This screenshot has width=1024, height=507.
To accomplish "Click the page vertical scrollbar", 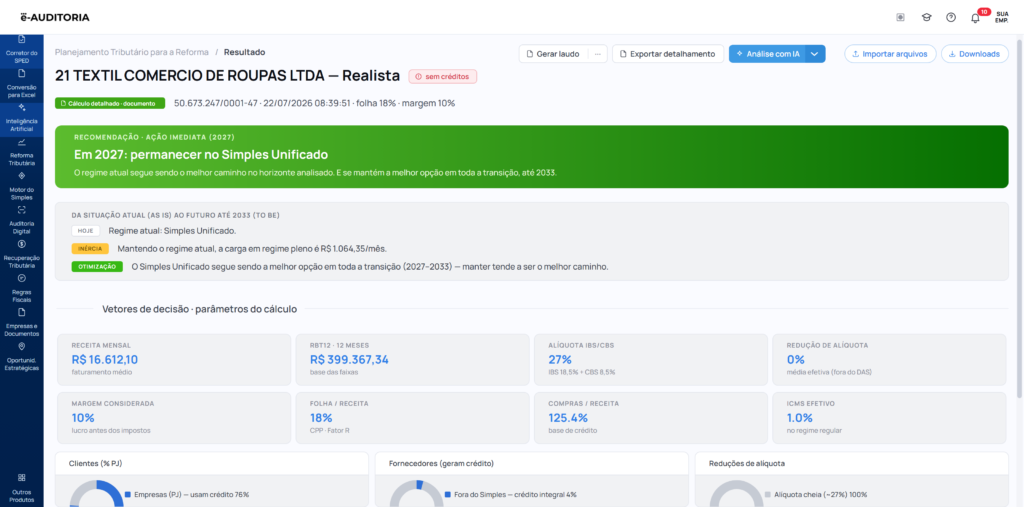I will click(x=1020, y=218).
